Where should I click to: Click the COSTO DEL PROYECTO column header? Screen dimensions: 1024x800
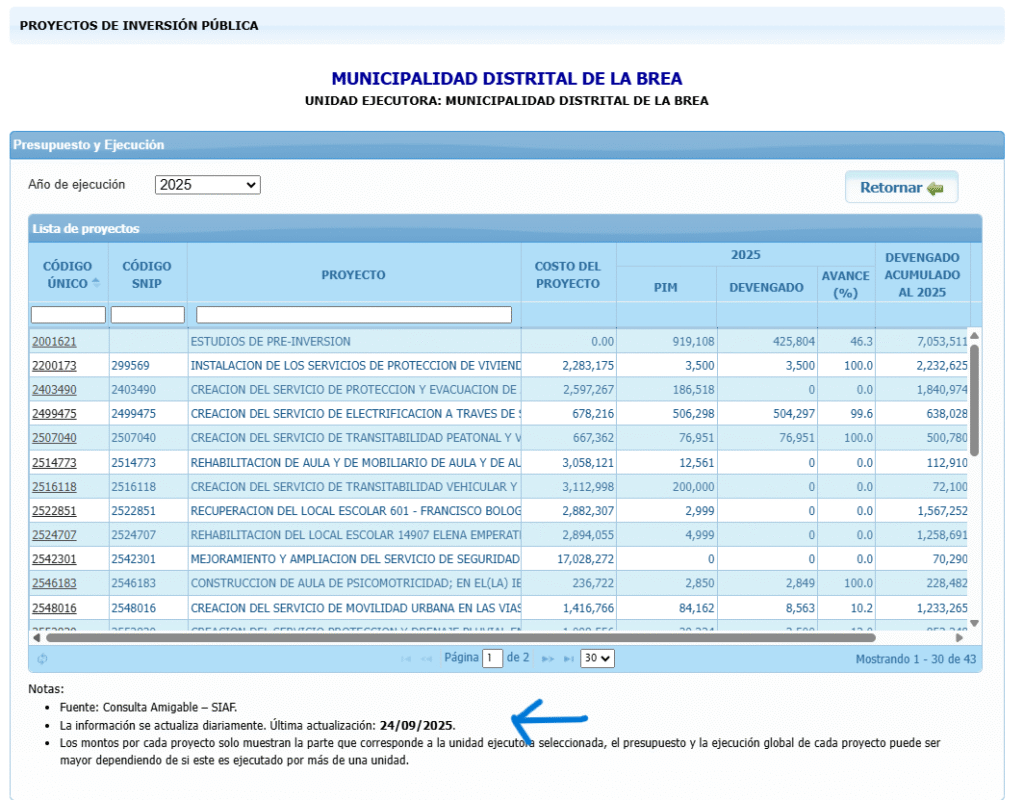pyautogui.click(x=568, y=275)
